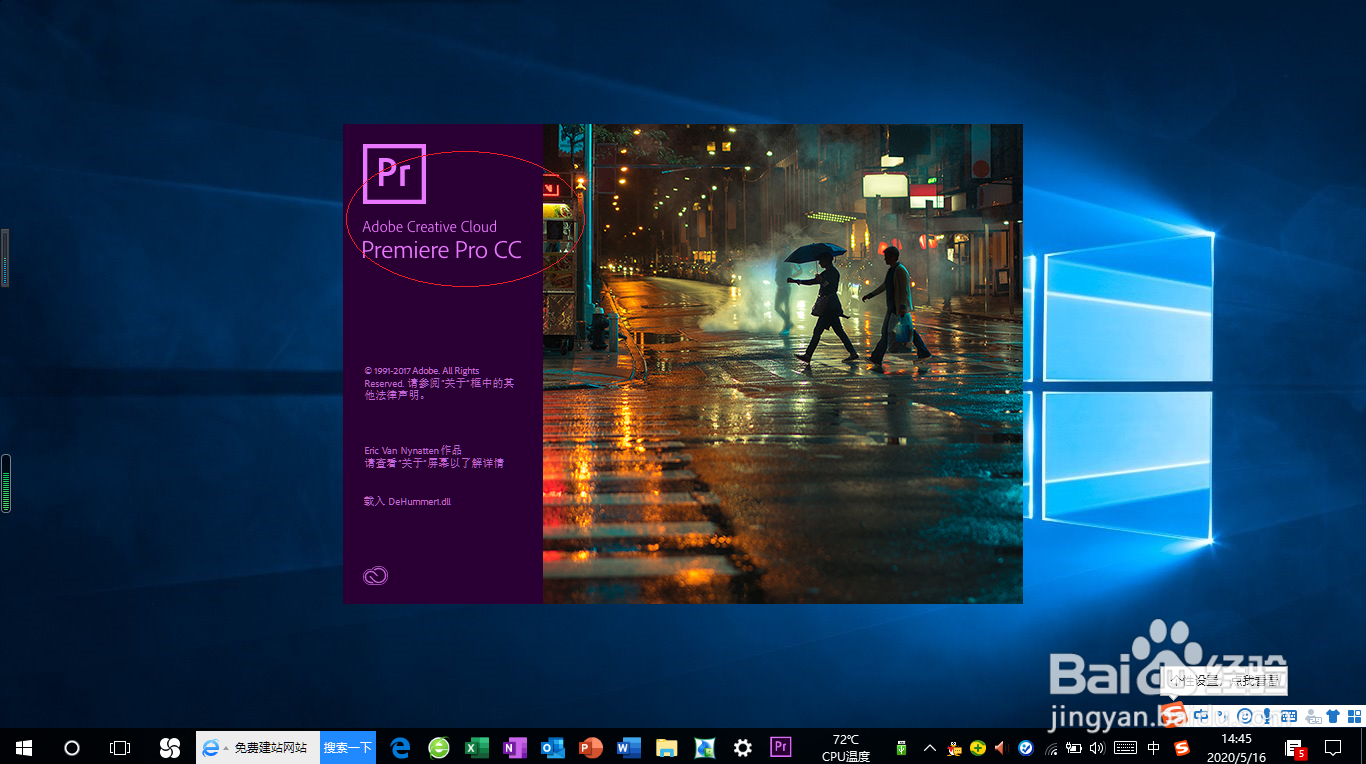Image resolution: width=1366 pixels, height=764 pixels.
Task: Open the touch keyboard from the tray
Action: [1125, 746]
